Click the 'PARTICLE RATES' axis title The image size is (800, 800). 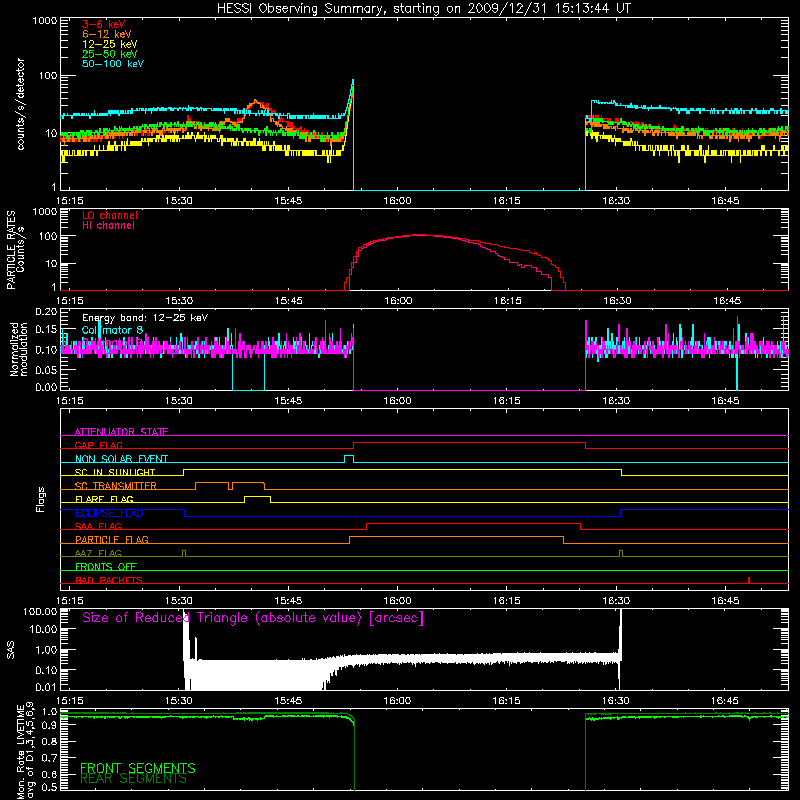11,250
